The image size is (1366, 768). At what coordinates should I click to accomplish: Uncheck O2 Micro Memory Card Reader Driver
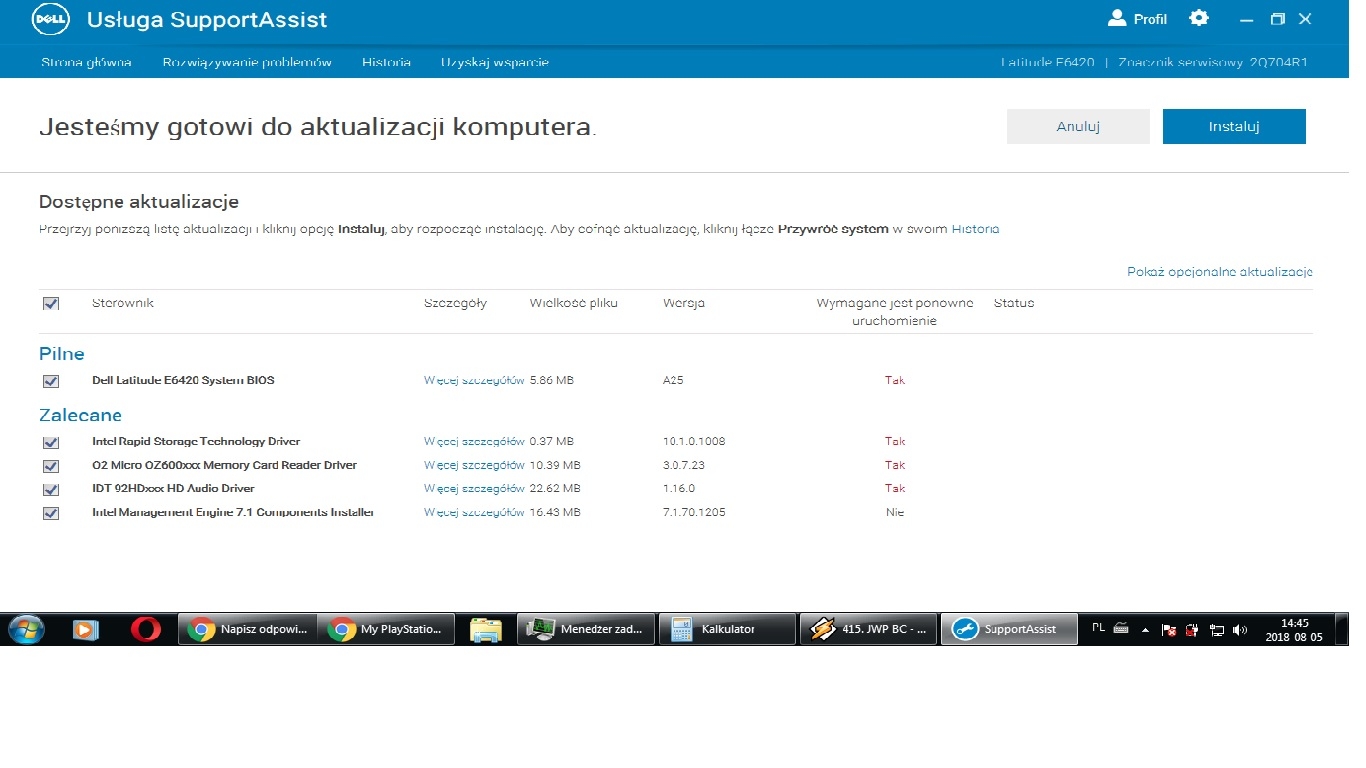51,466
